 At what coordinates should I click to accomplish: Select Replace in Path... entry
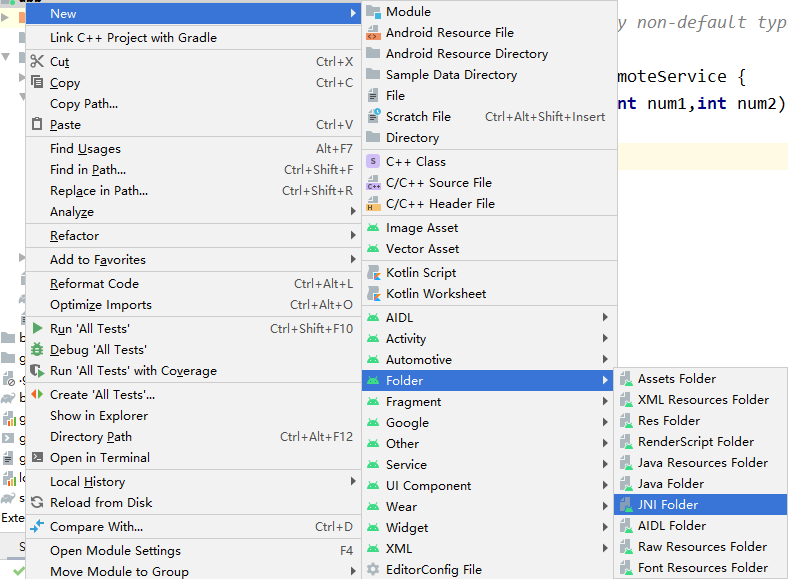point(193,191)
